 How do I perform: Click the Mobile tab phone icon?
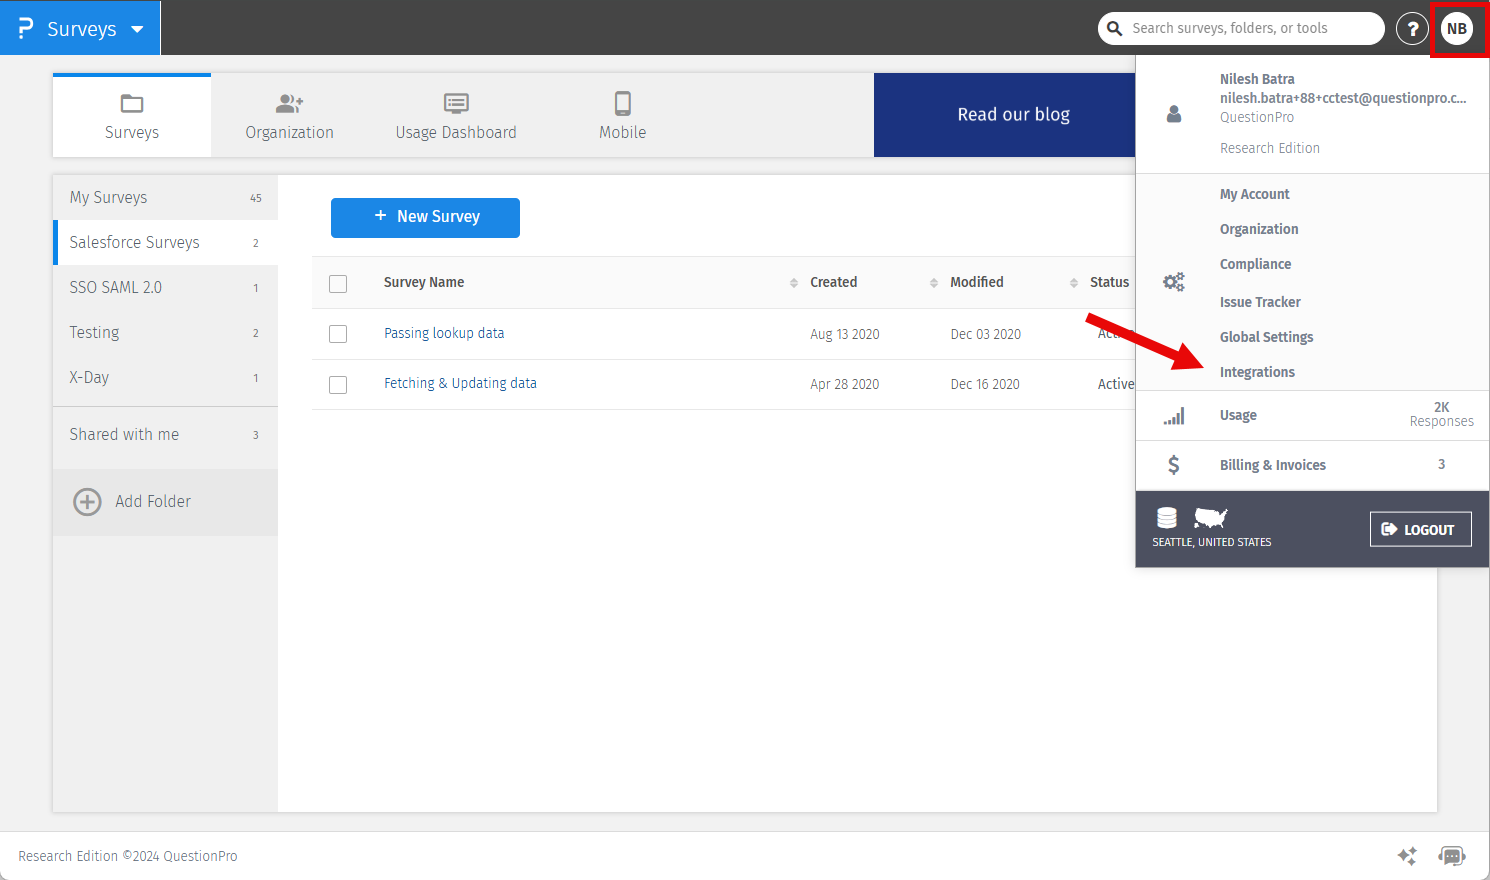(622, 103)
